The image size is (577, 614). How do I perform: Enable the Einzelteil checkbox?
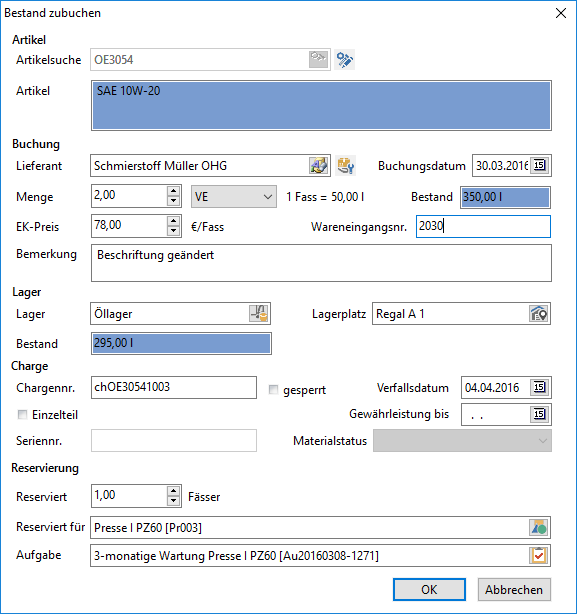pos(22,414)
